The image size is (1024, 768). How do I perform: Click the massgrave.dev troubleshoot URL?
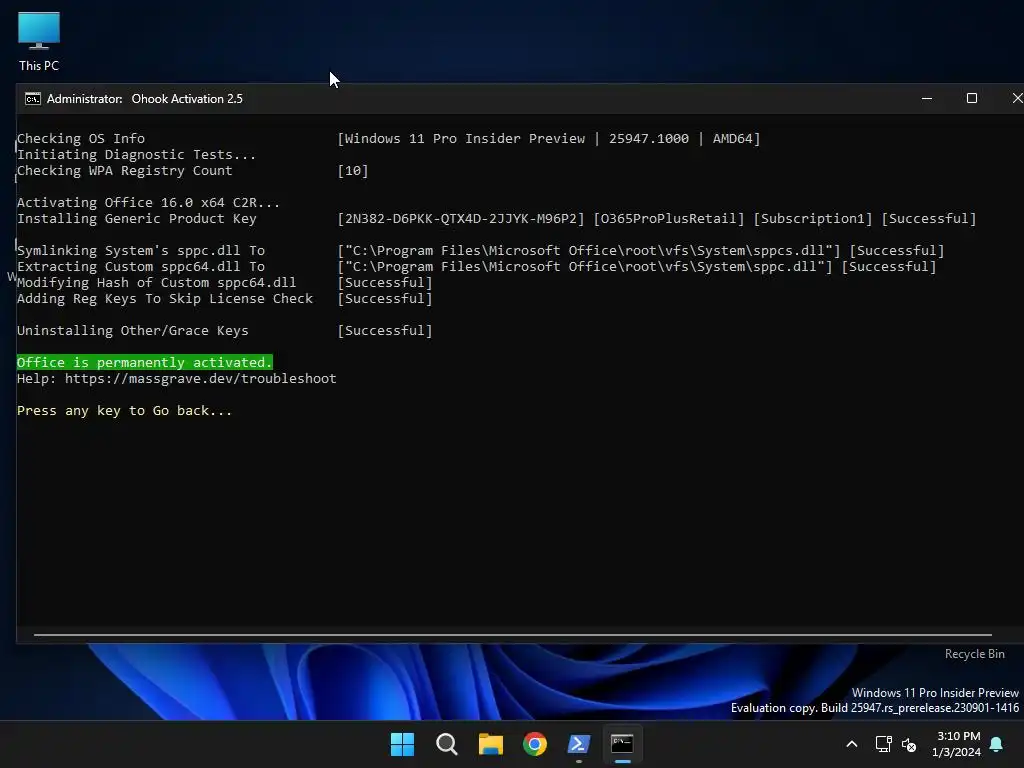200,379
